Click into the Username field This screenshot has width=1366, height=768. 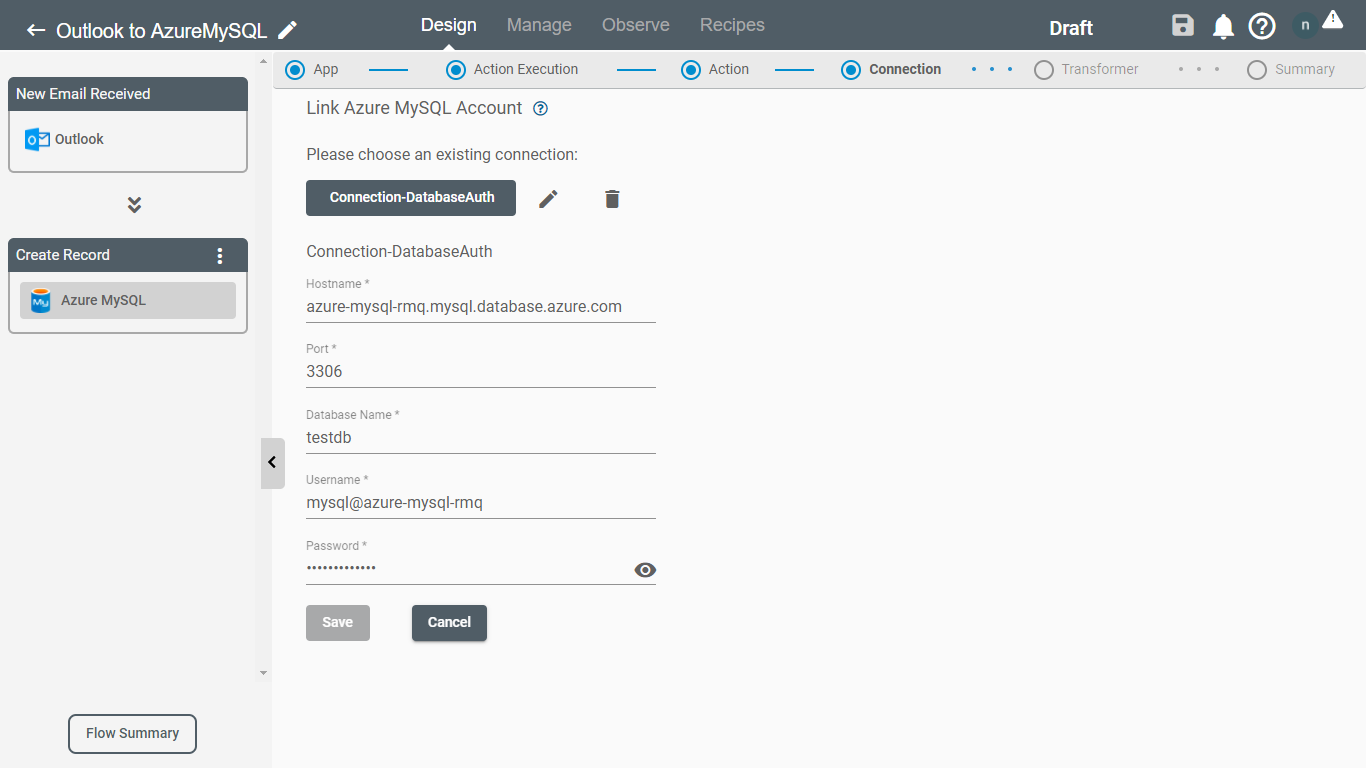[x=481, y=503]
